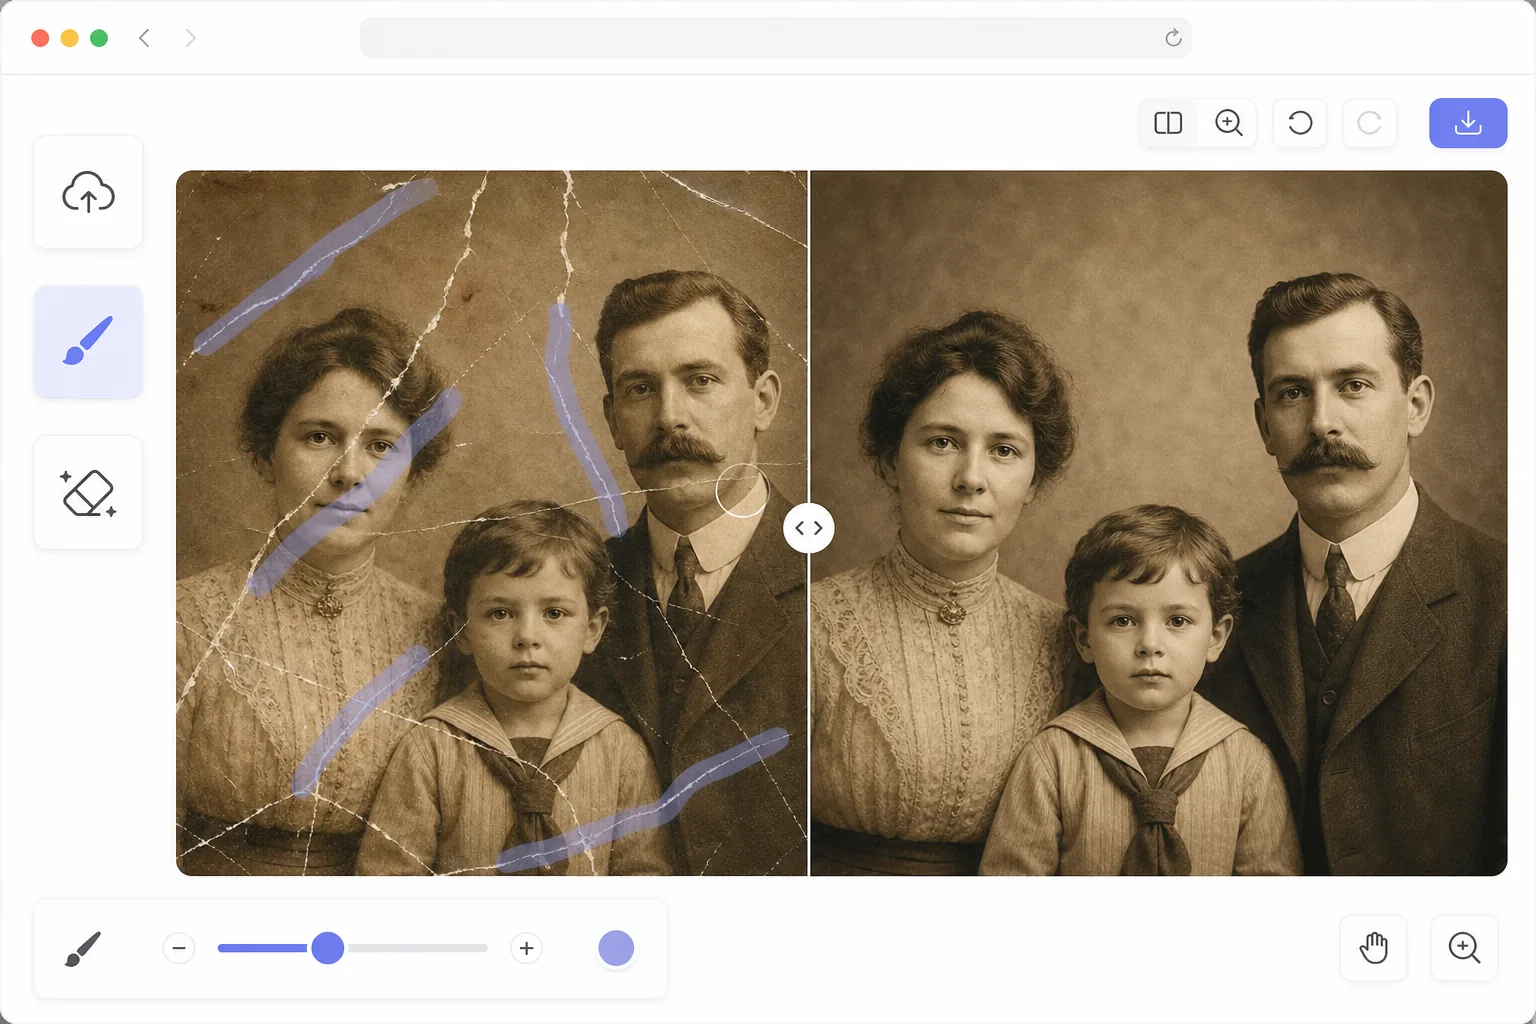Click the brush size slider knob

(x=328, y=948)
